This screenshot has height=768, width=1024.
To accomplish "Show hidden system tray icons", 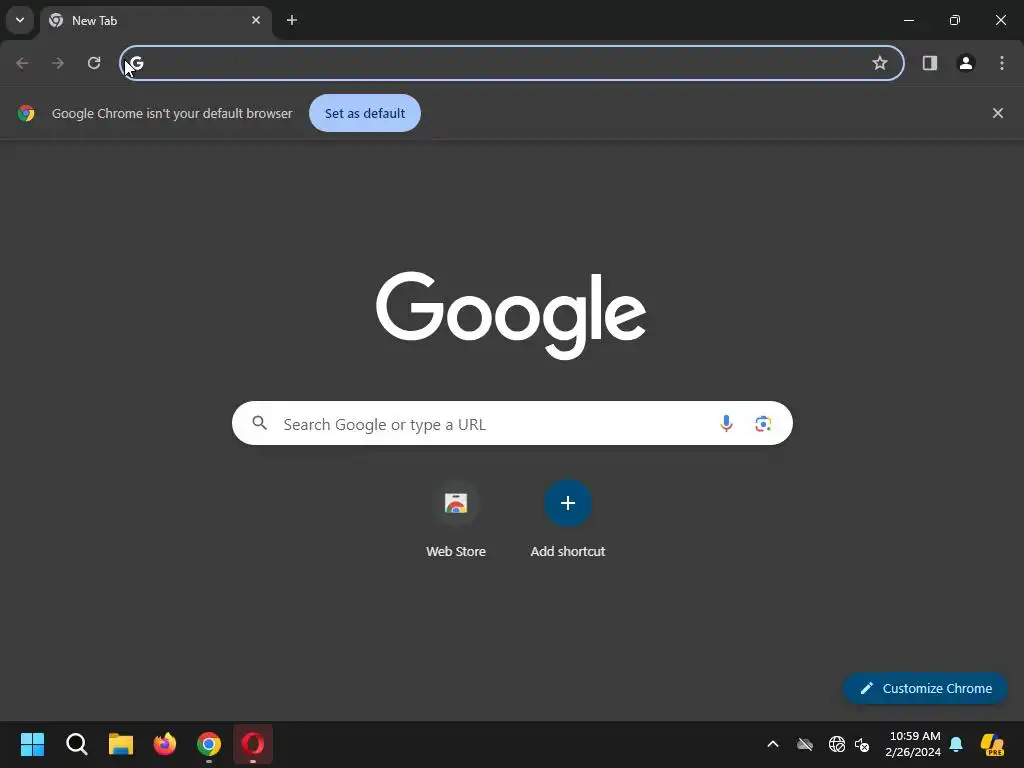I will pos(773,744).
